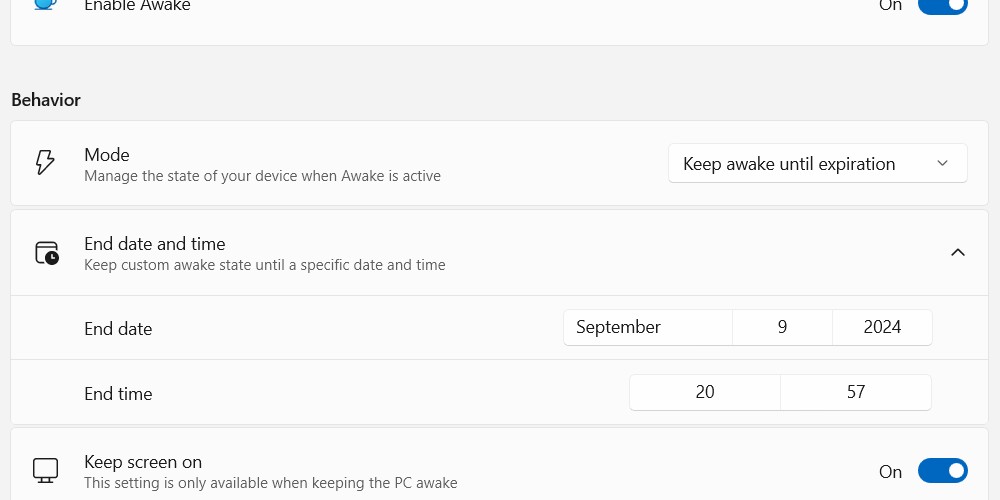The width and height of the screenshot is (1000, 500).
Task: Click the lightning bolt Mode icon
Action: (45, 163)
